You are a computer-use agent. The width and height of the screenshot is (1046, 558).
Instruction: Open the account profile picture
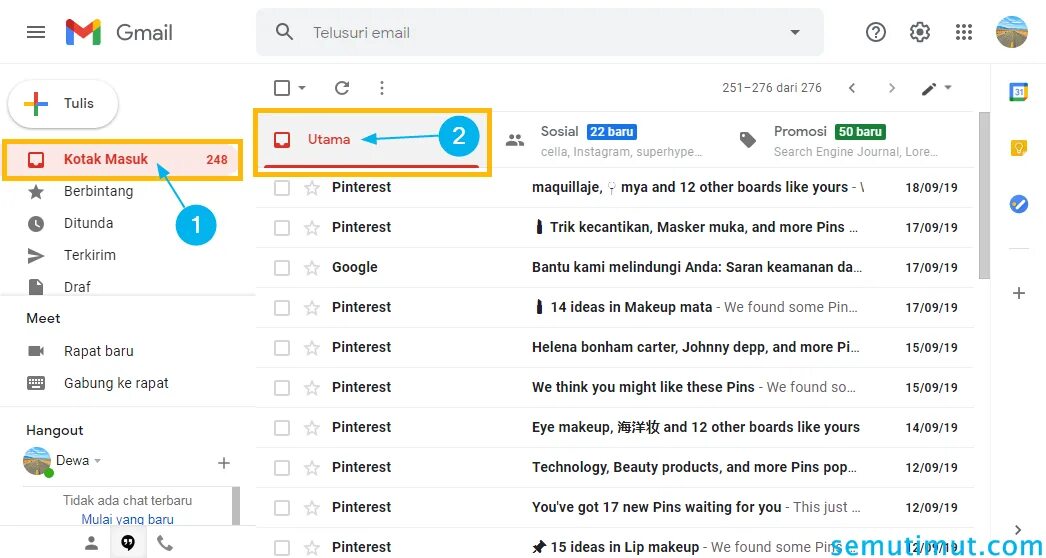coord(1012,32)
